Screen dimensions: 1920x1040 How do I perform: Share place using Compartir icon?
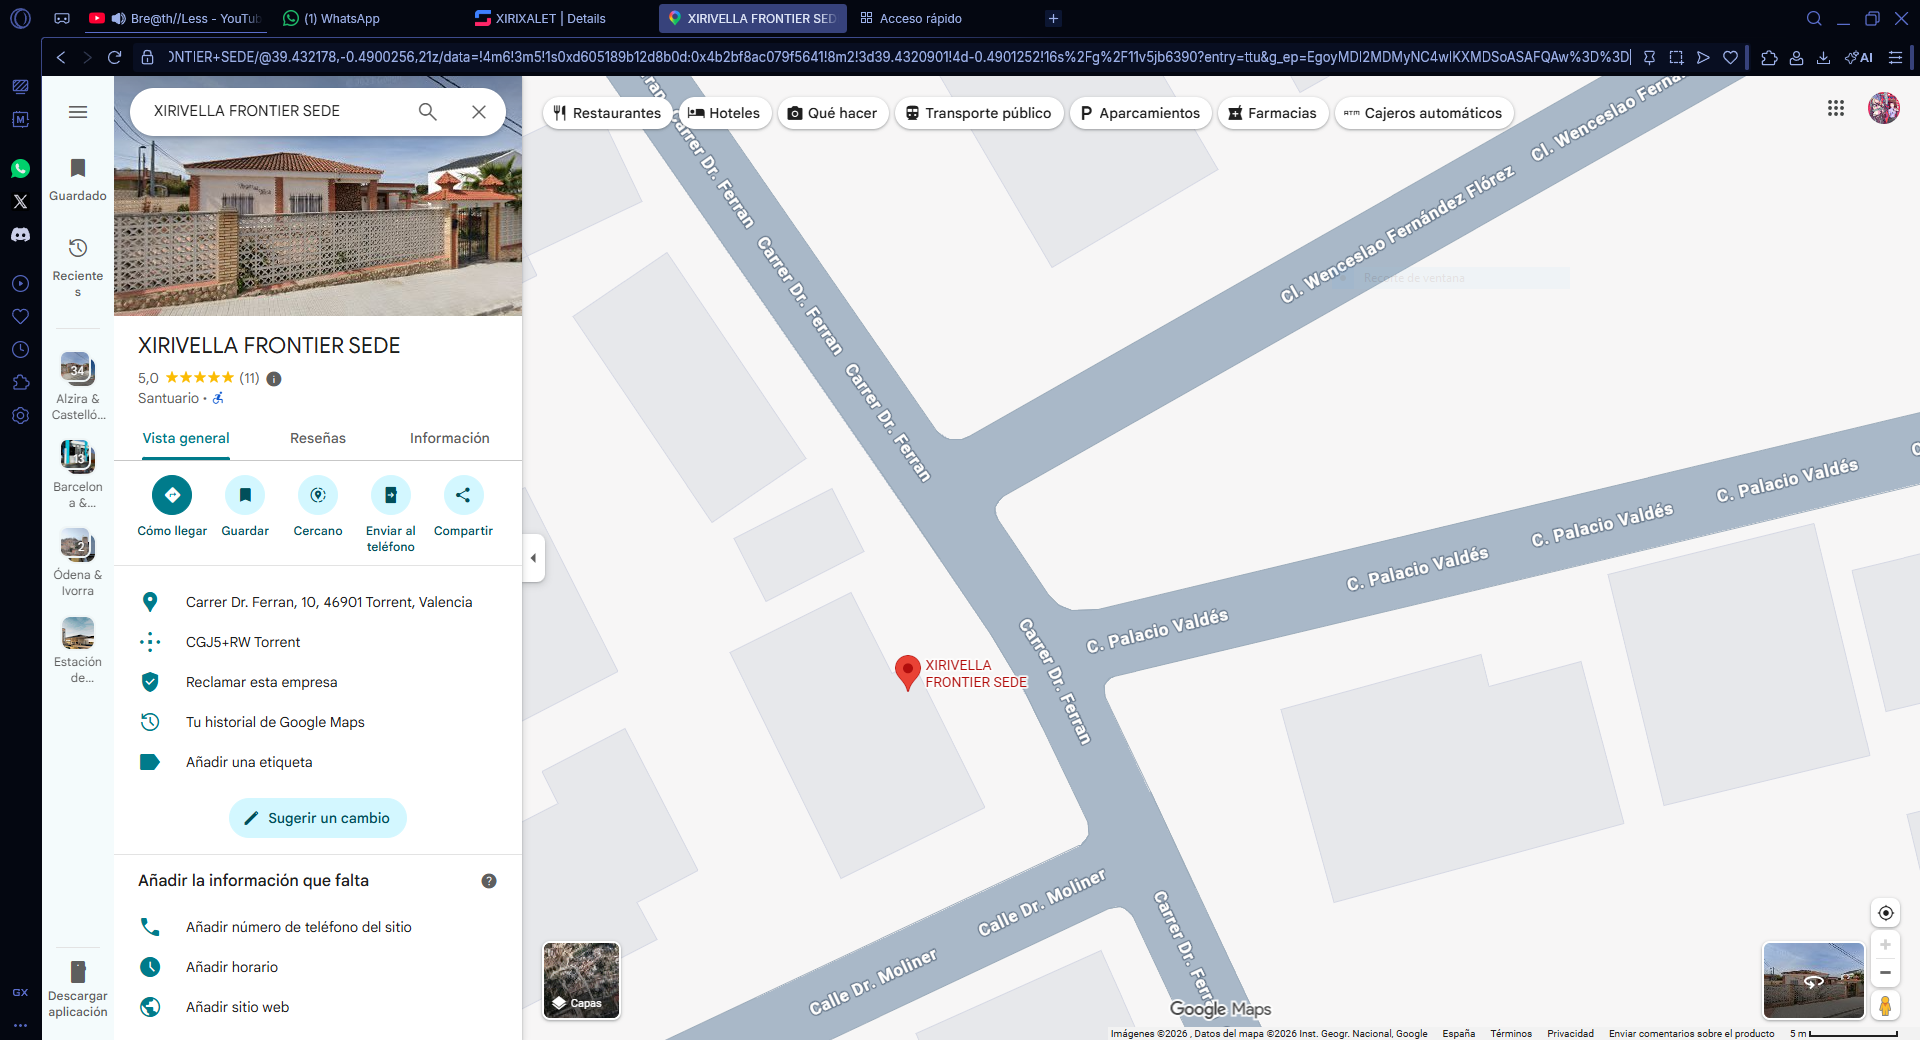463,495
